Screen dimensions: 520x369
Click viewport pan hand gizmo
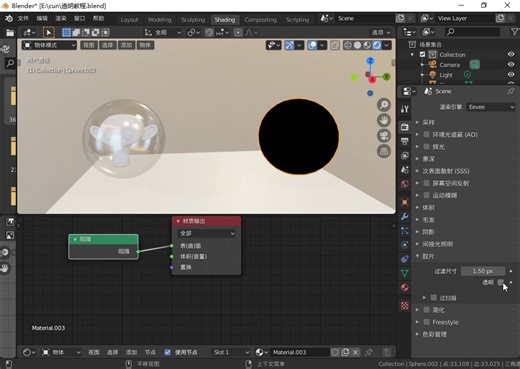point(384,120)
